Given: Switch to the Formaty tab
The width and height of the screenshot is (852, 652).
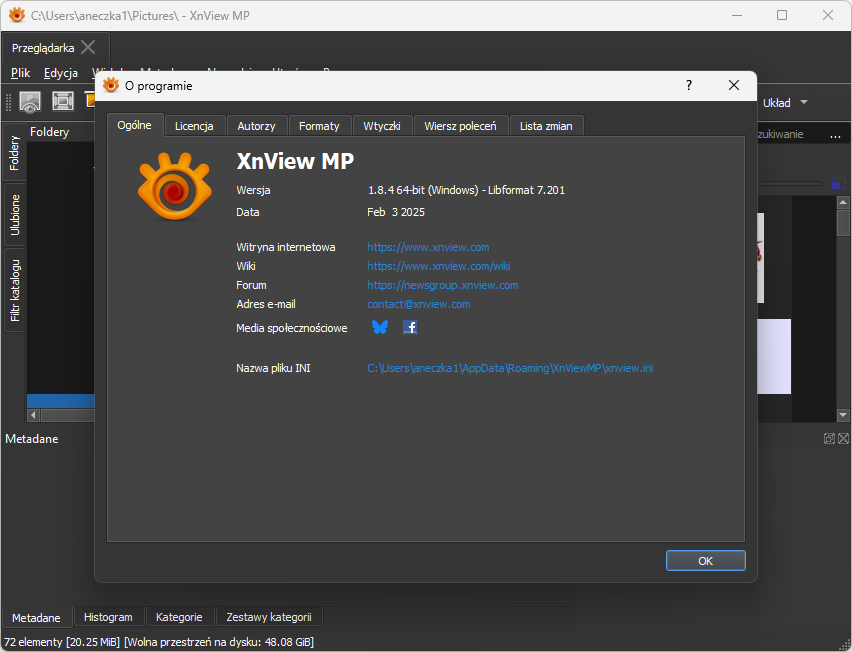Looking at the screenshot, I should click(319, 126).
